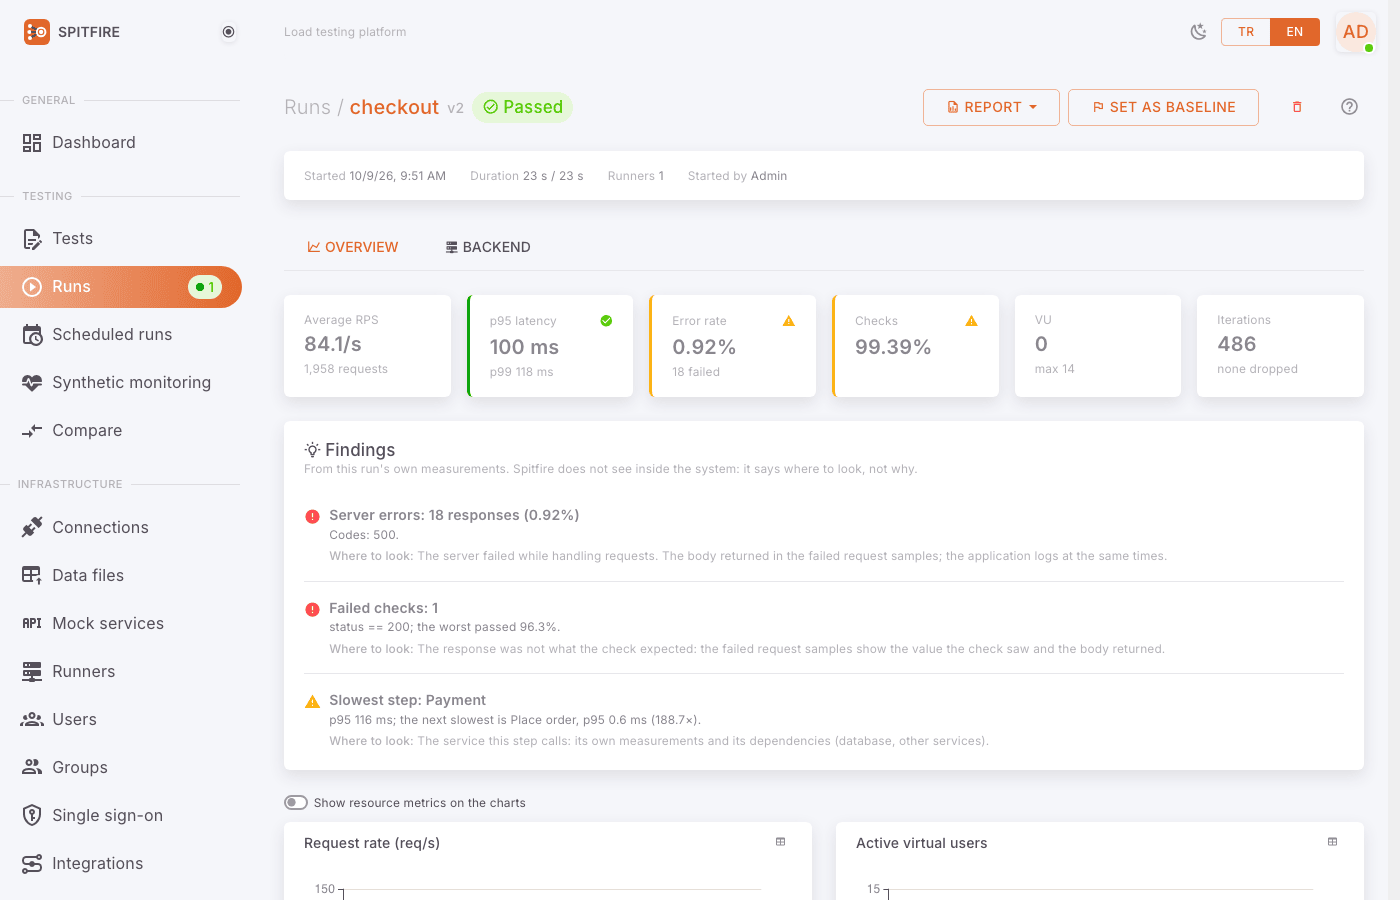Click 'Failed checks: 1' finding title
Image resolution: width=1400 pixels, height=900 pixels.
pyautogui.click(x=384, y=608)
